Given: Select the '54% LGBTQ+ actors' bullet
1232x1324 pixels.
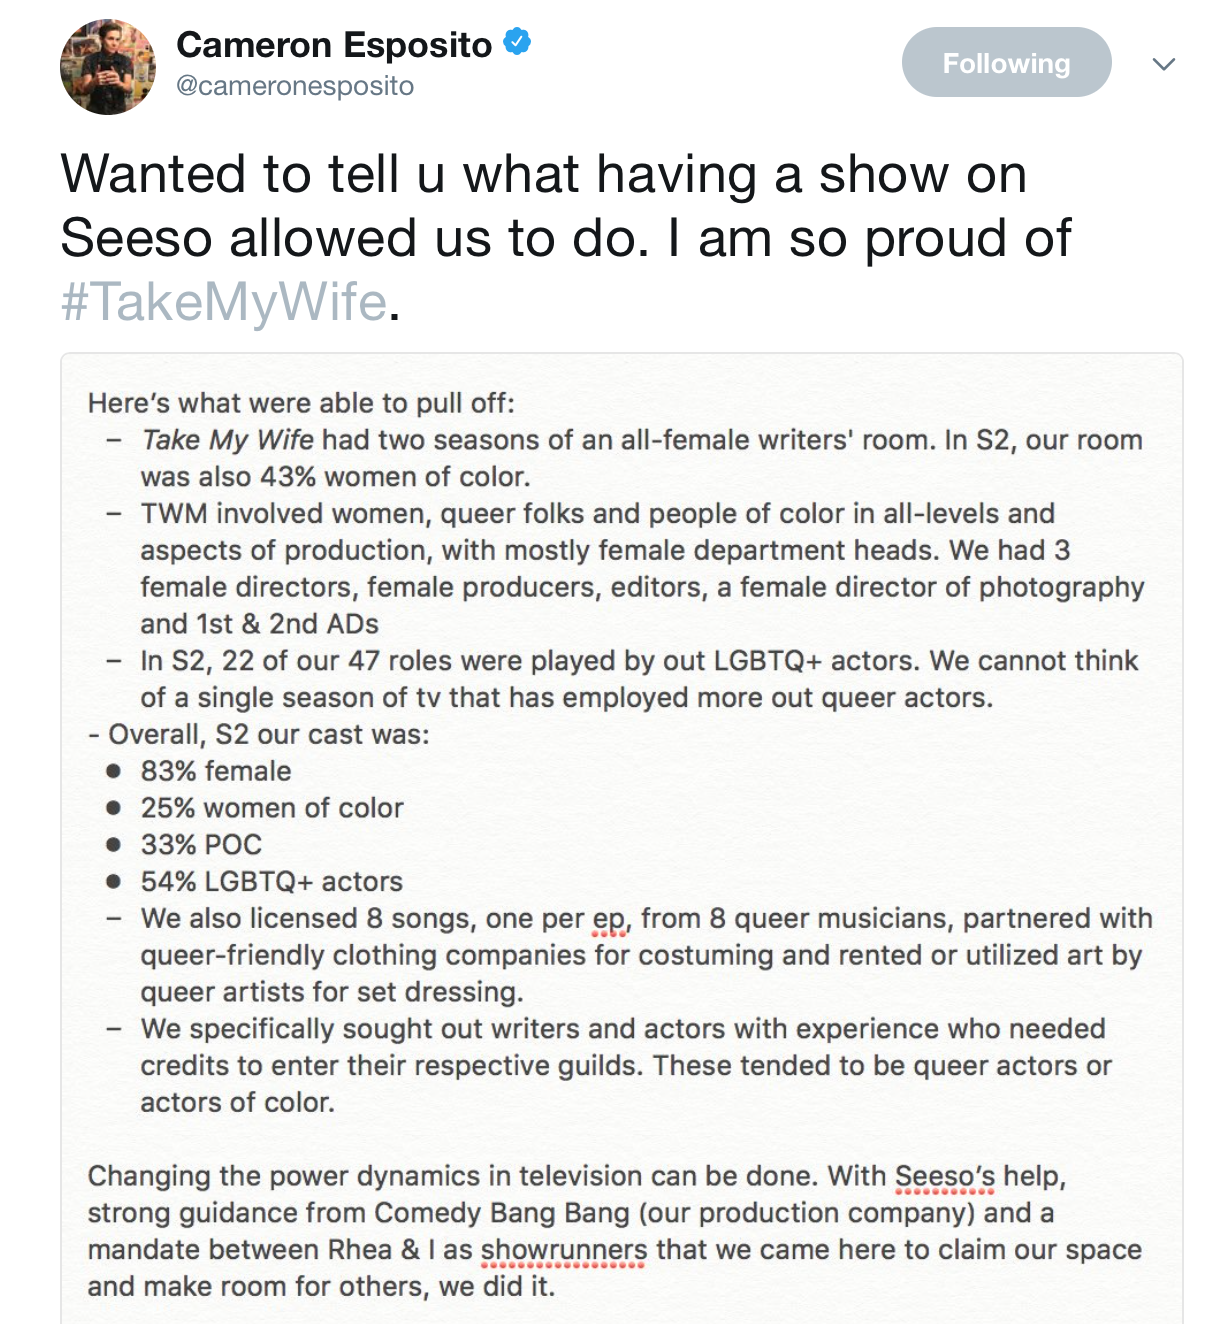Looking at the screenshot, I should click(272, 882).
